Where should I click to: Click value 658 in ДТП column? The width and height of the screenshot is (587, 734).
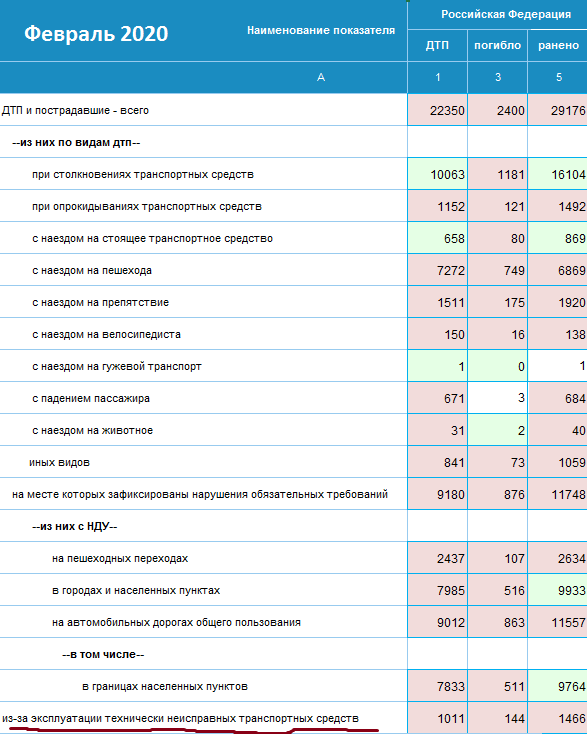tap(454, 238)
